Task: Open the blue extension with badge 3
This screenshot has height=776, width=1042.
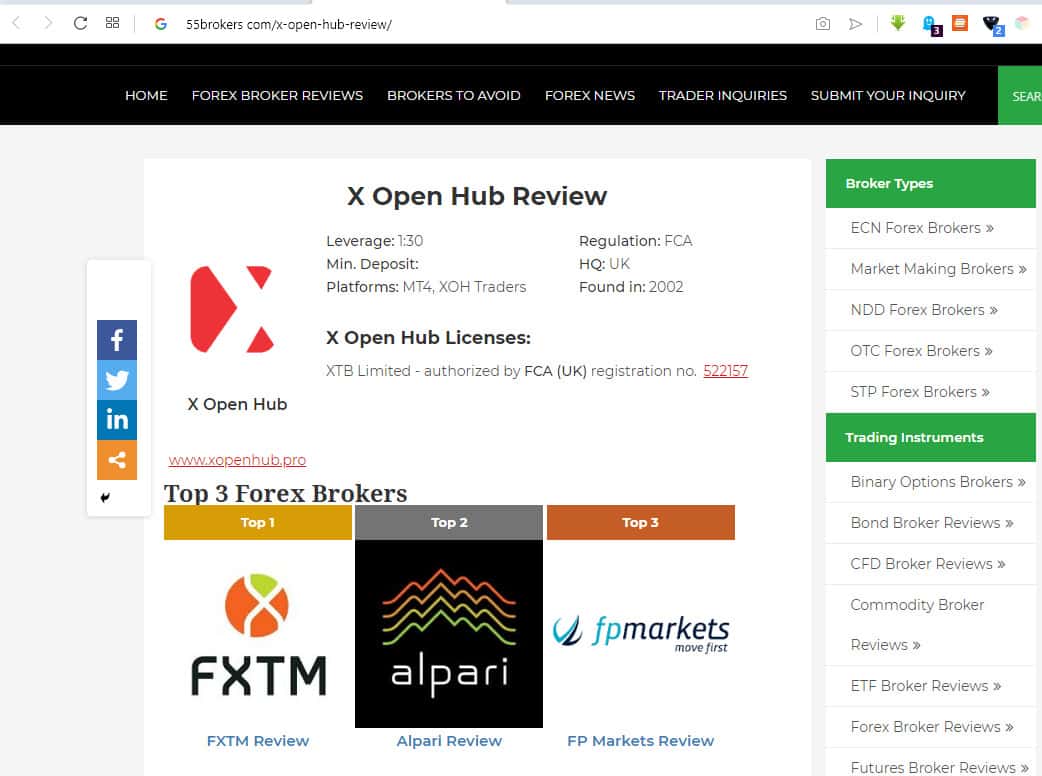Action: 932,25
